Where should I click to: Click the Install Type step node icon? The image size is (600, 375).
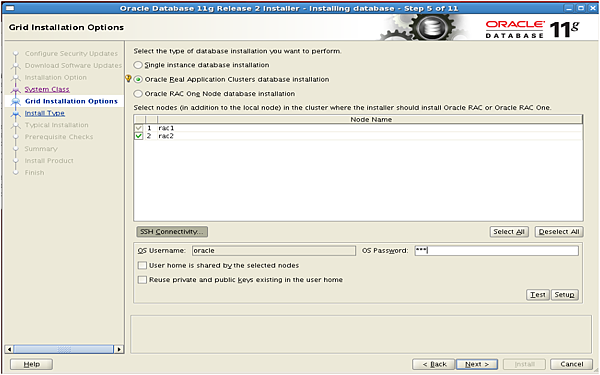[16, 114]
